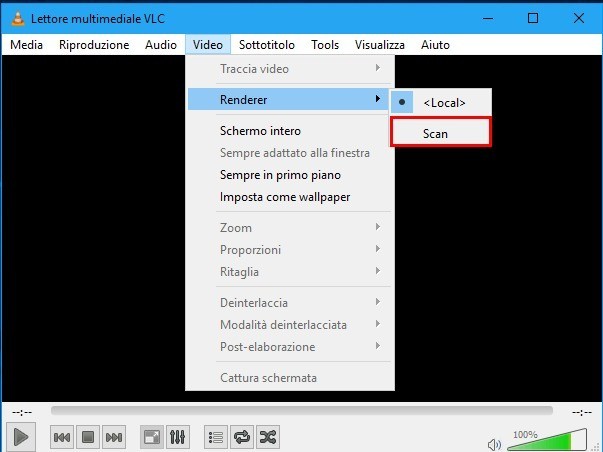Open extended settings equalizer icon
The image size is (603, 452).
(178, 437)
